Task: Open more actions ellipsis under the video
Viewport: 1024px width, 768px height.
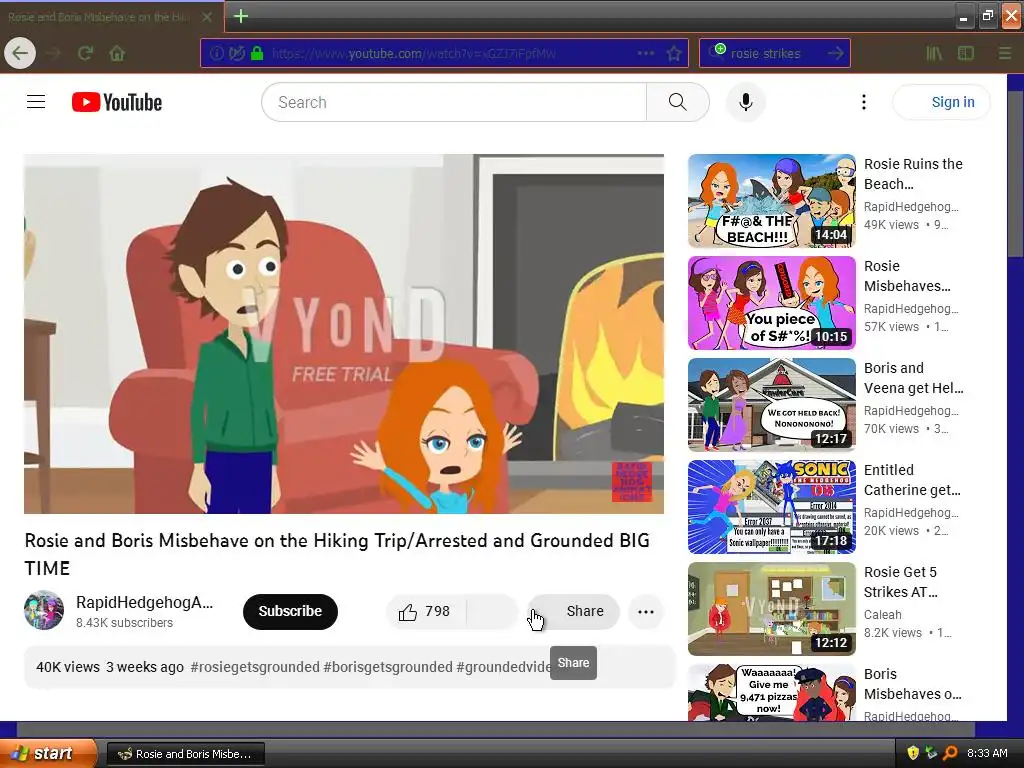Action: point(646,611)
